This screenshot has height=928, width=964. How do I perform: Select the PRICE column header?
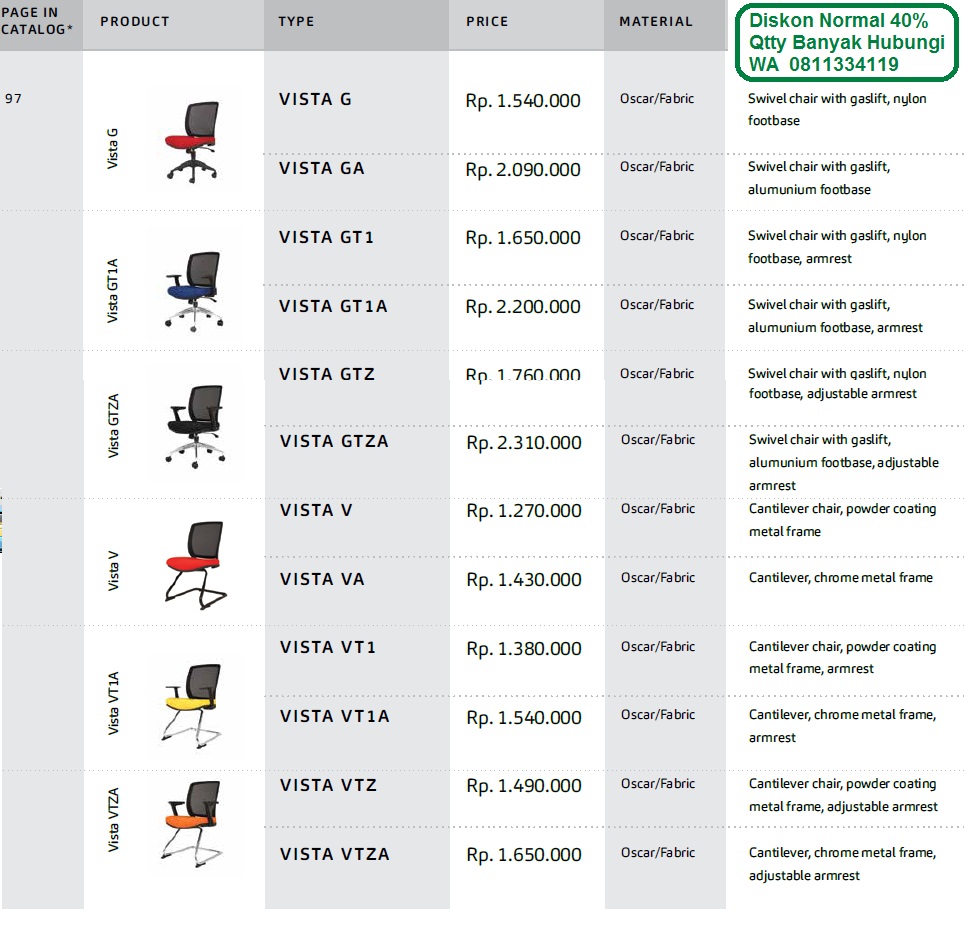tap(487, 21)
